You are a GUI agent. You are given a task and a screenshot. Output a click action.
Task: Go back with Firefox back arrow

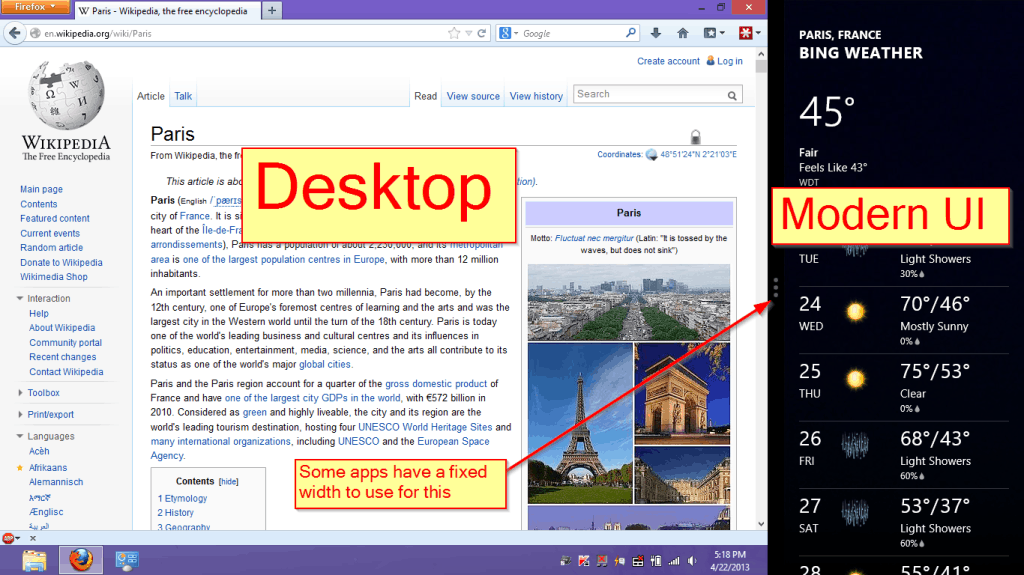click(x=14, y=33)
